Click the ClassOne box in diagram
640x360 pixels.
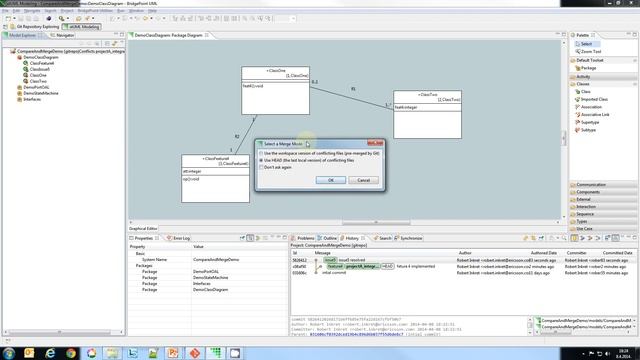[x=276, y=91]
